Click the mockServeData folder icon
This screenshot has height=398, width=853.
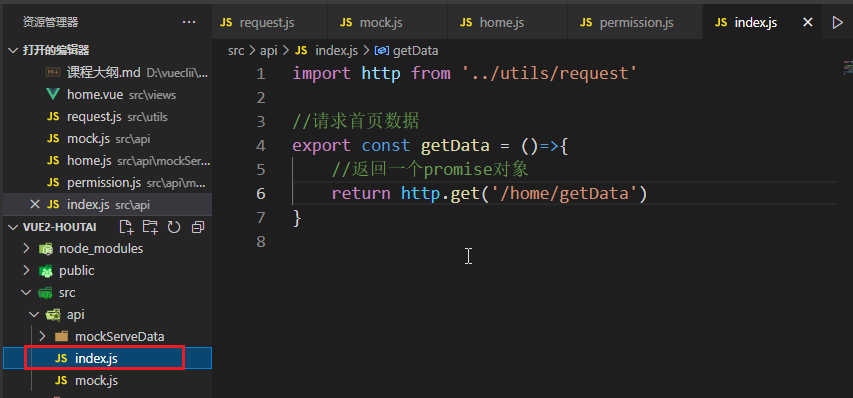[61, 337]
